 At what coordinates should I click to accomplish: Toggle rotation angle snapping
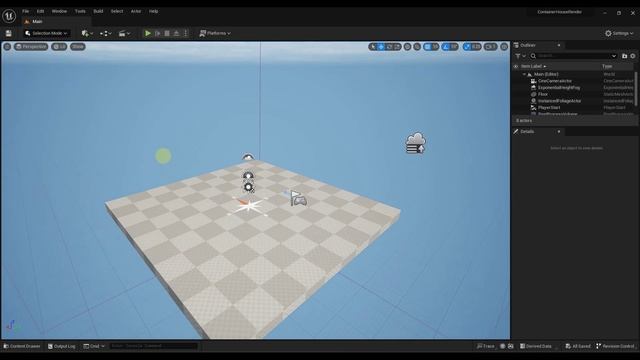tap(446, 47)
